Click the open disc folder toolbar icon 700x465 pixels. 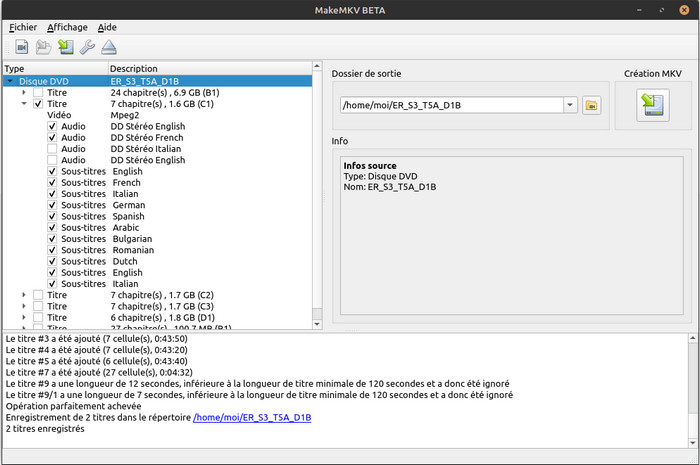[x=43, y=47]
